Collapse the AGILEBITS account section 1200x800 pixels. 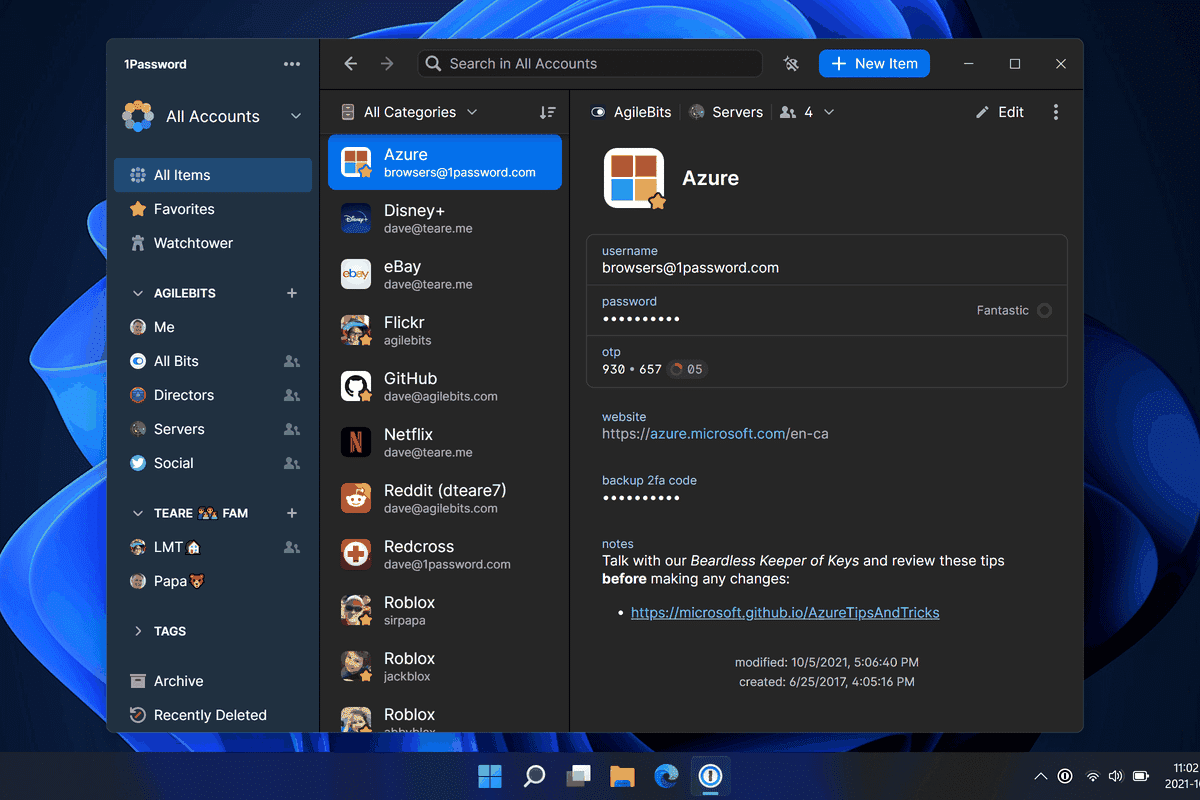coord(138,293)
